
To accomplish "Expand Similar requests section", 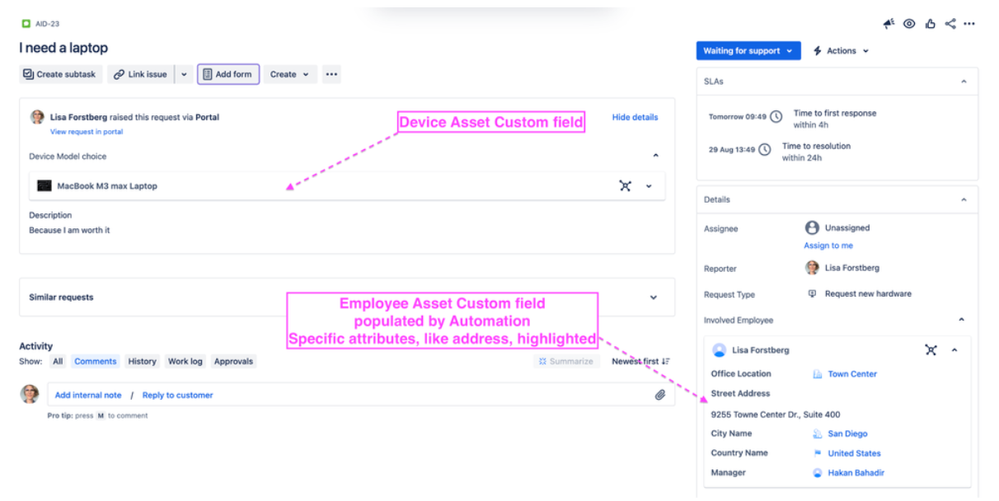I will click(x=653, y=297).
